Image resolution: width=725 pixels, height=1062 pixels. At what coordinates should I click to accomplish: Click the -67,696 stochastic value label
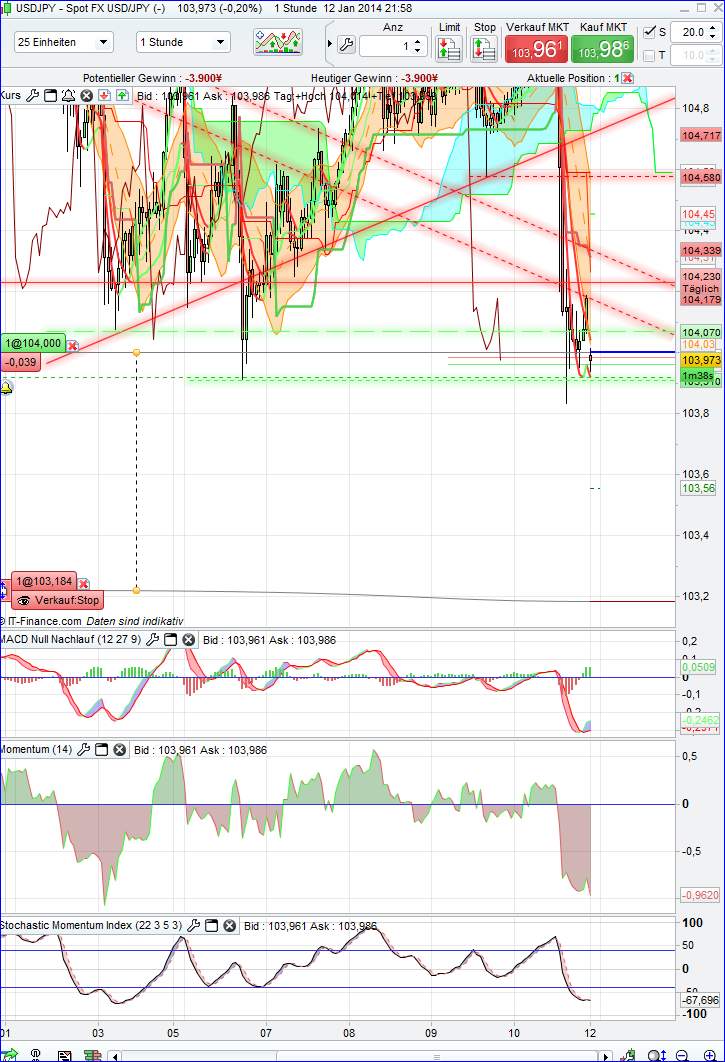[701, 1000]
